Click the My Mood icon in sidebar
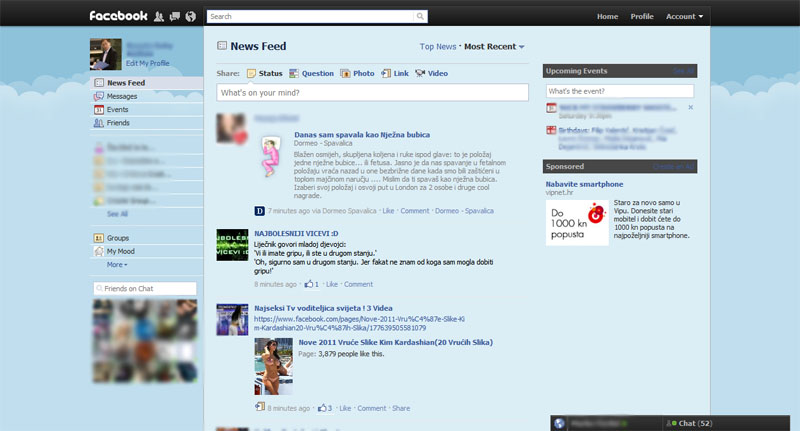 pos(99,251)
